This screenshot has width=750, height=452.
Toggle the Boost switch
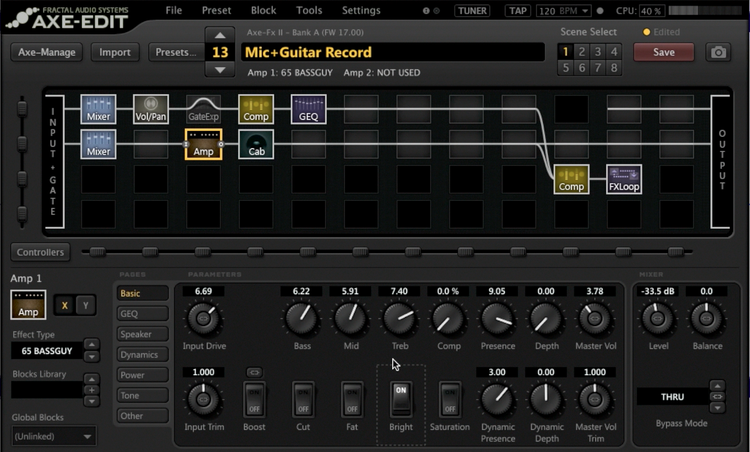coord(254,399)
